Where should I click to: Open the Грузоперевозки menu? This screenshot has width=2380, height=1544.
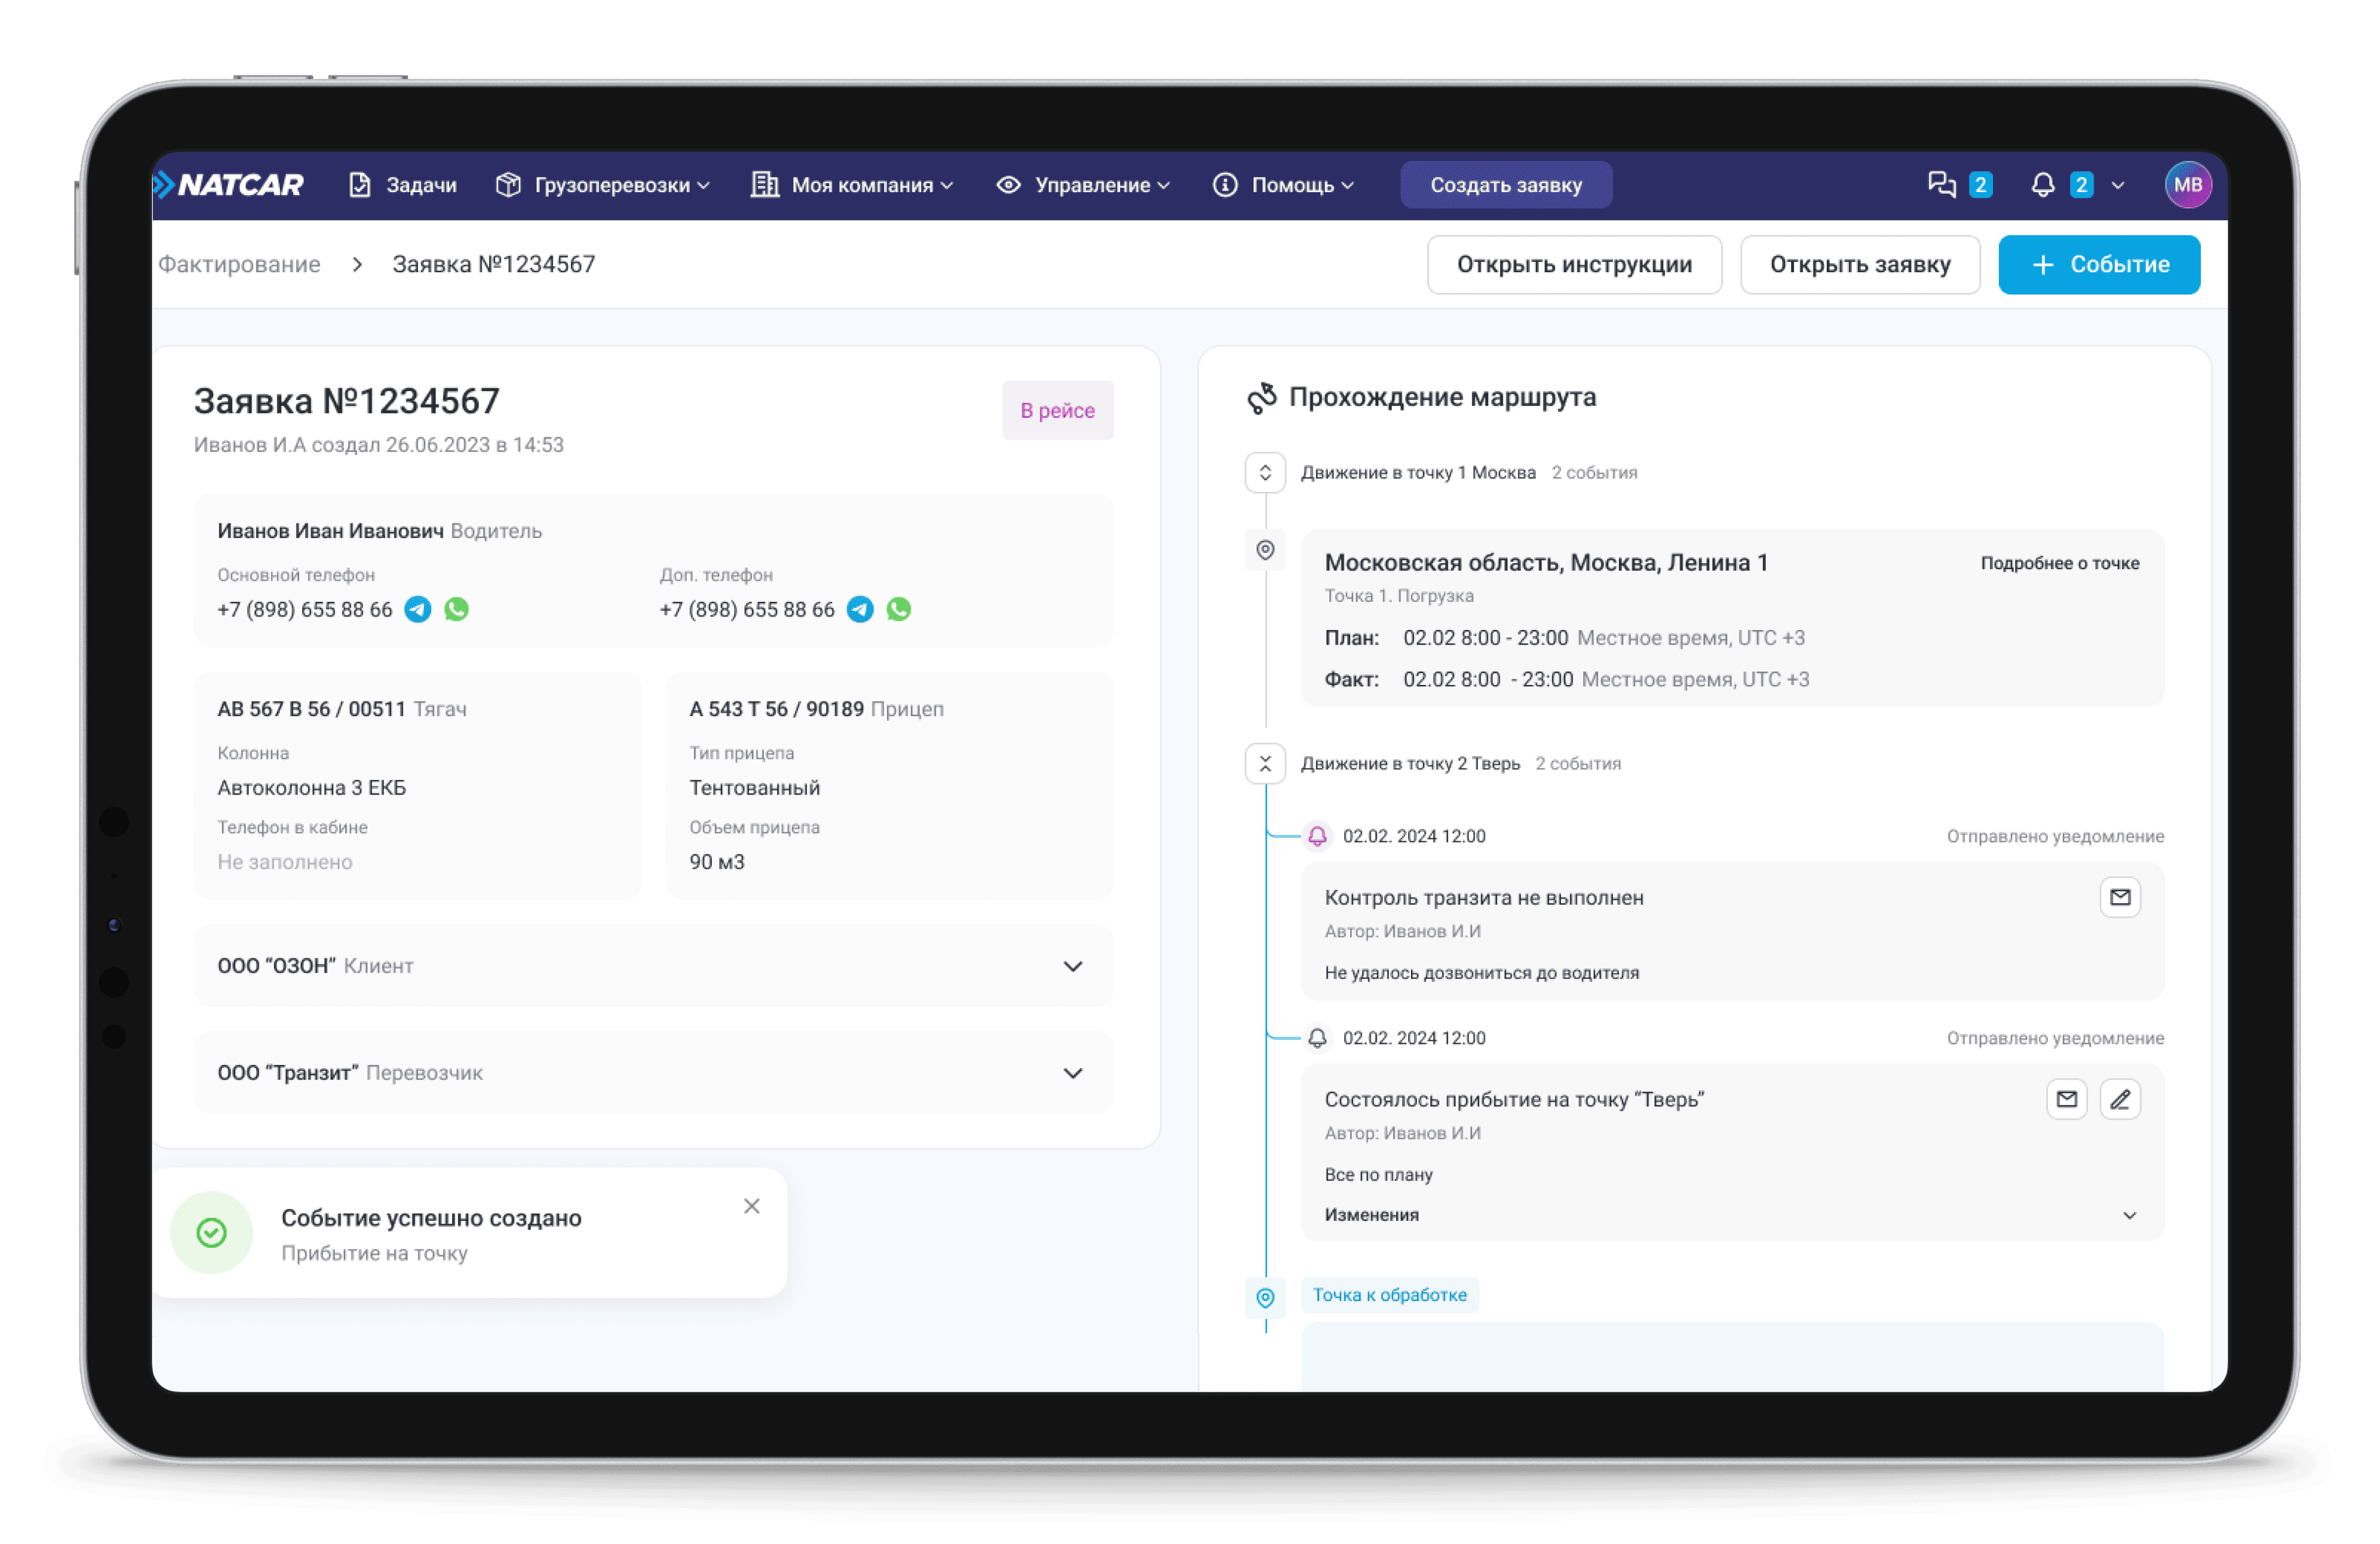coord(603,185)
